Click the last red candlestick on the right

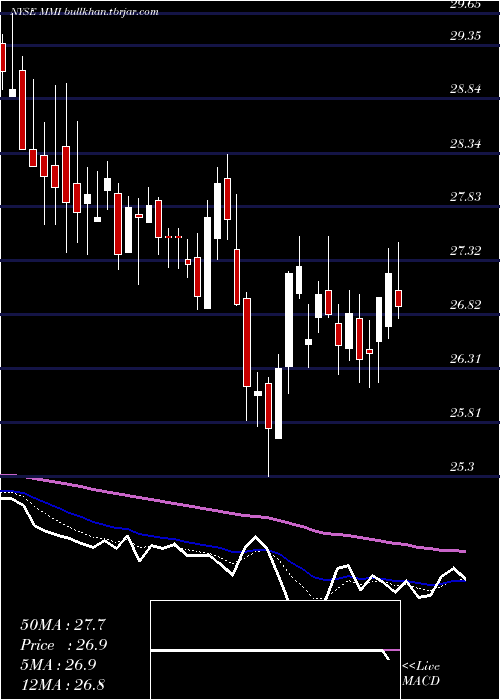pos(399,298)
